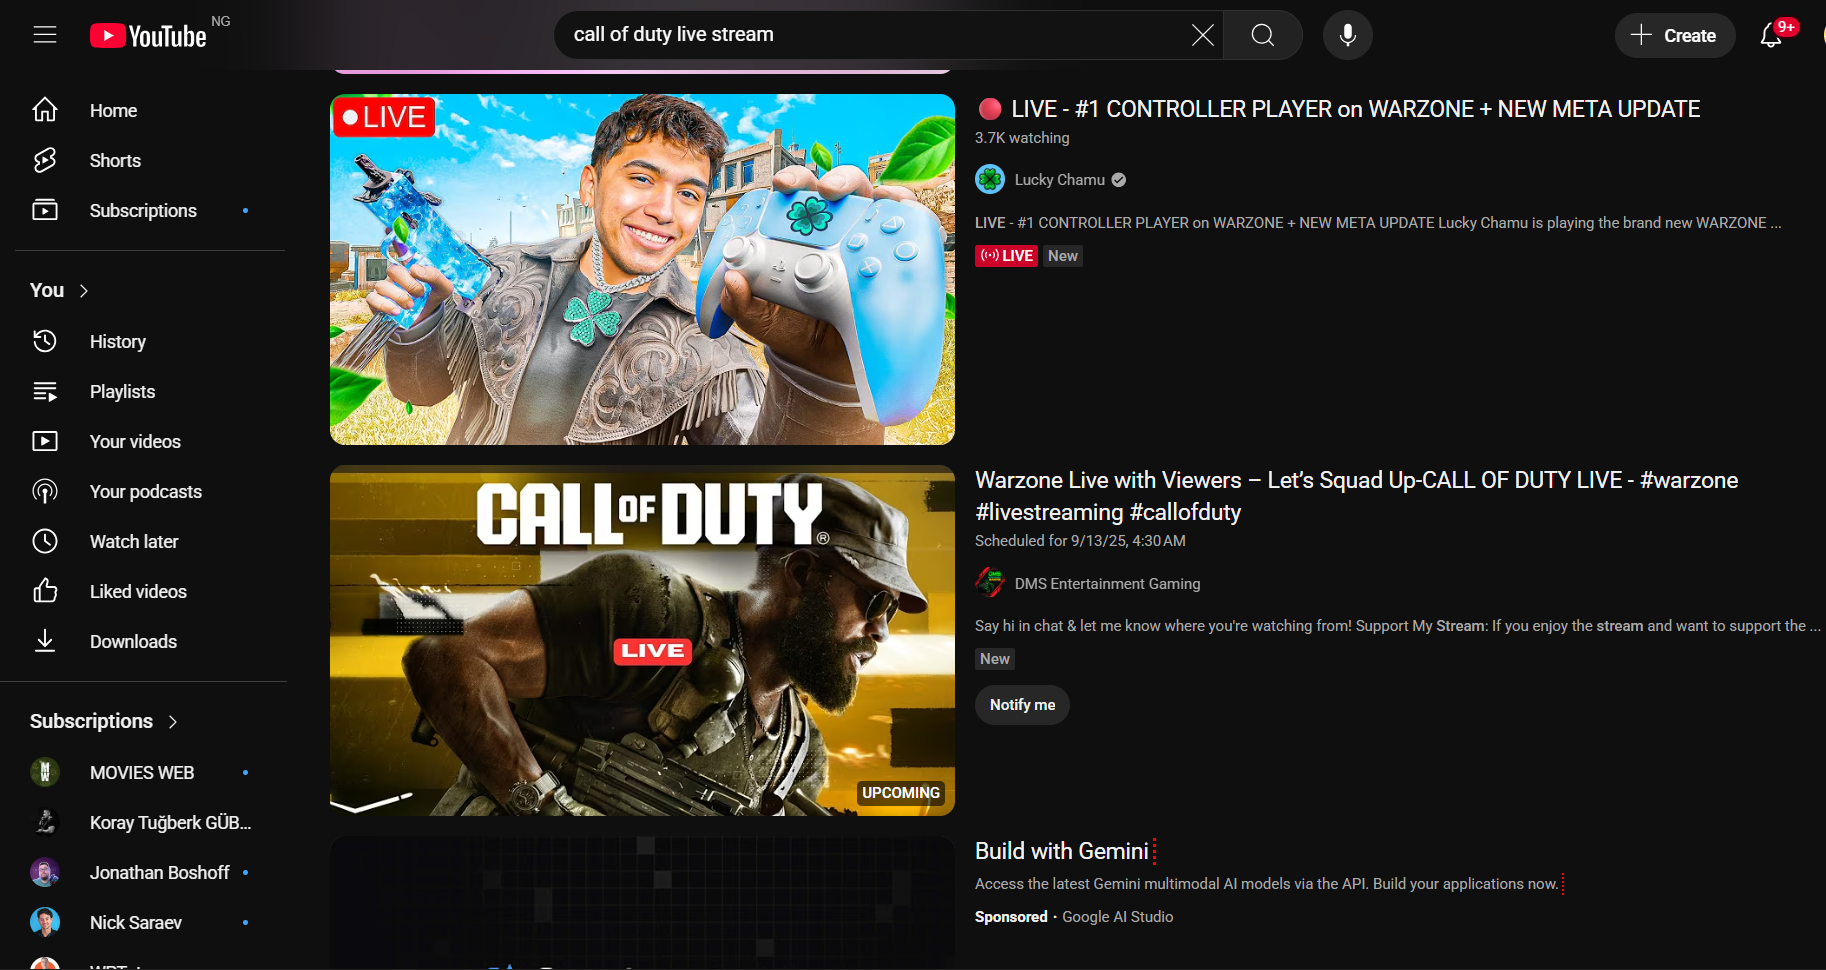Submit search with the magnifier icon
Viewport: 1826px width, 970px height.
click(1263, 35)
